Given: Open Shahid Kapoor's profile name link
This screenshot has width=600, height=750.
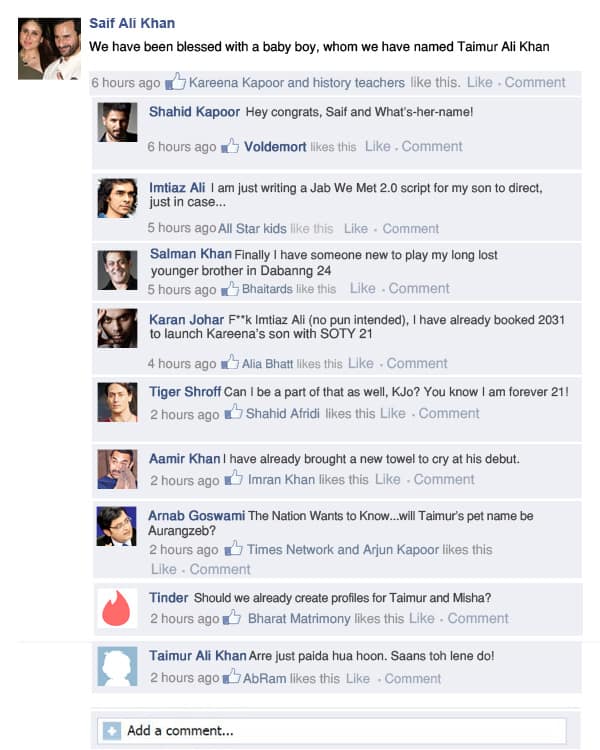Looking at the screenshot, I should pyautogui.click(x=194, y=112).
